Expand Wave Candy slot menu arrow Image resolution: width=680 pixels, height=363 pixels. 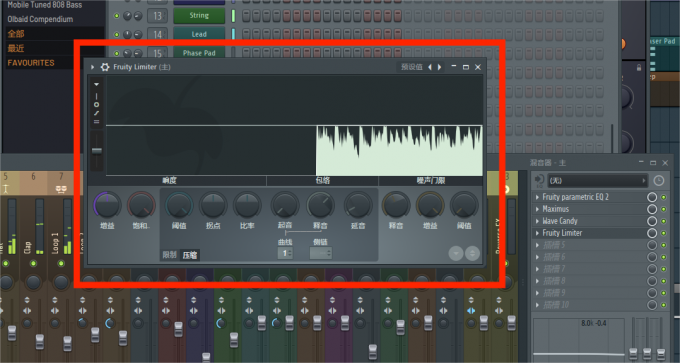coord(537,221)
